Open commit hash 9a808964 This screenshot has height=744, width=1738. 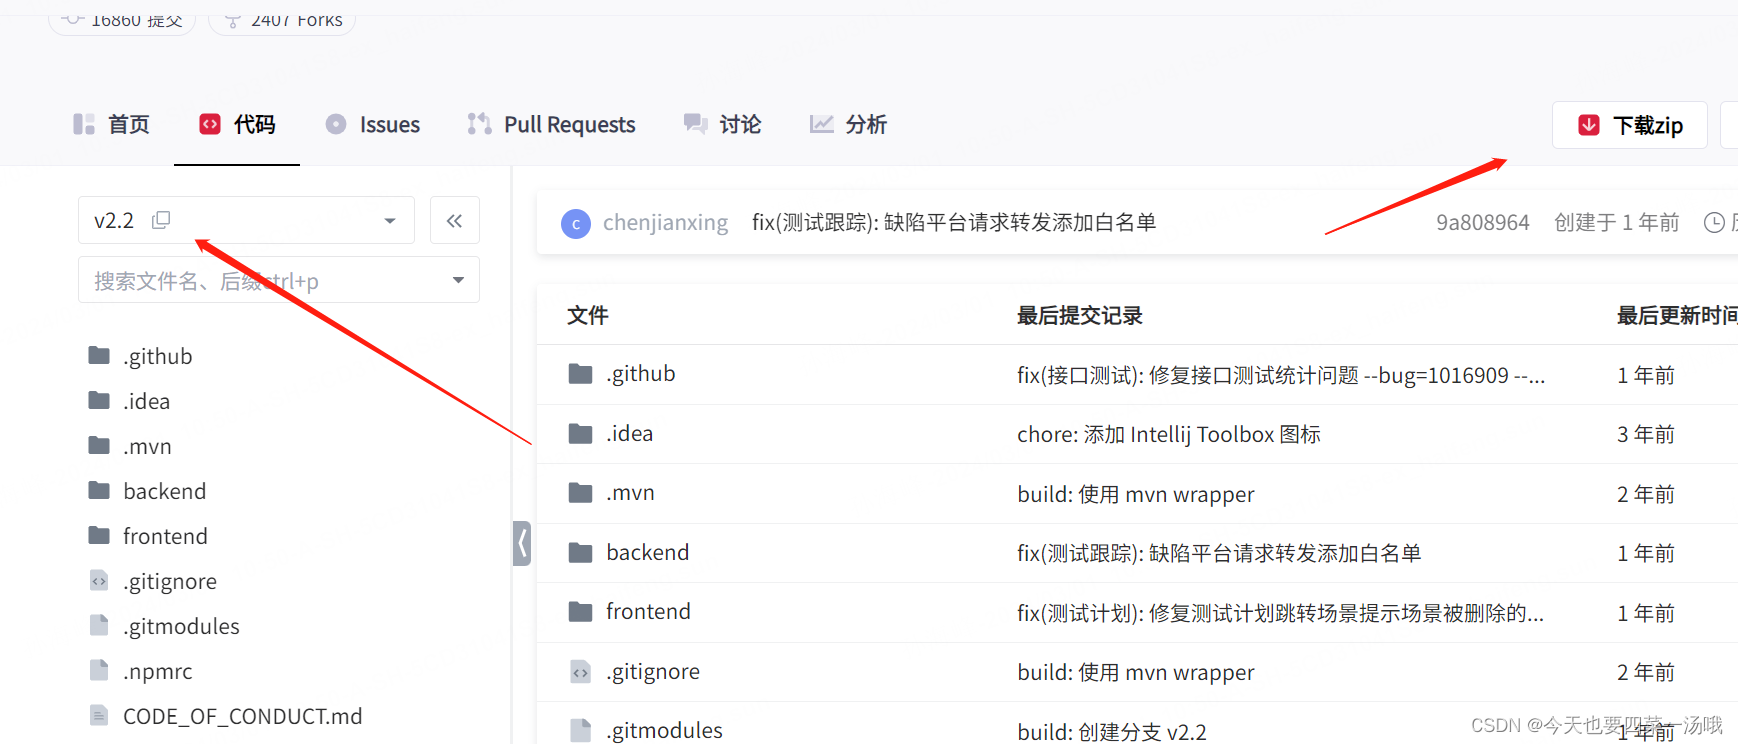[x=1483, y=222]
